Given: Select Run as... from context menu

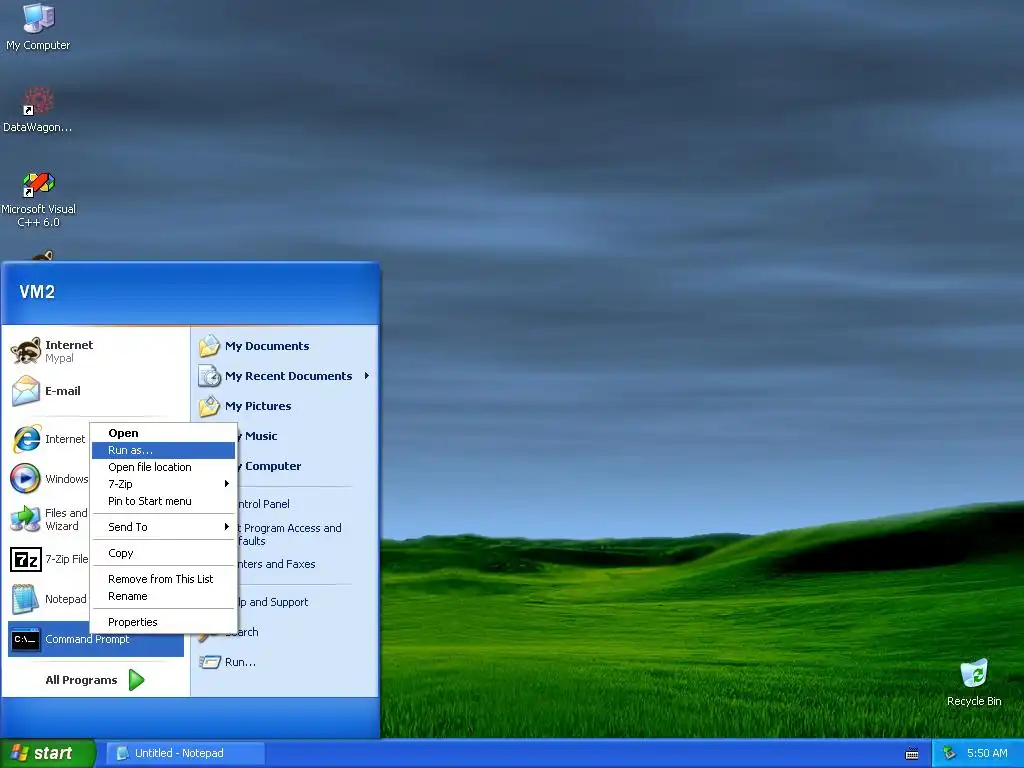Looking at the screenshot, I should (163, 450).
